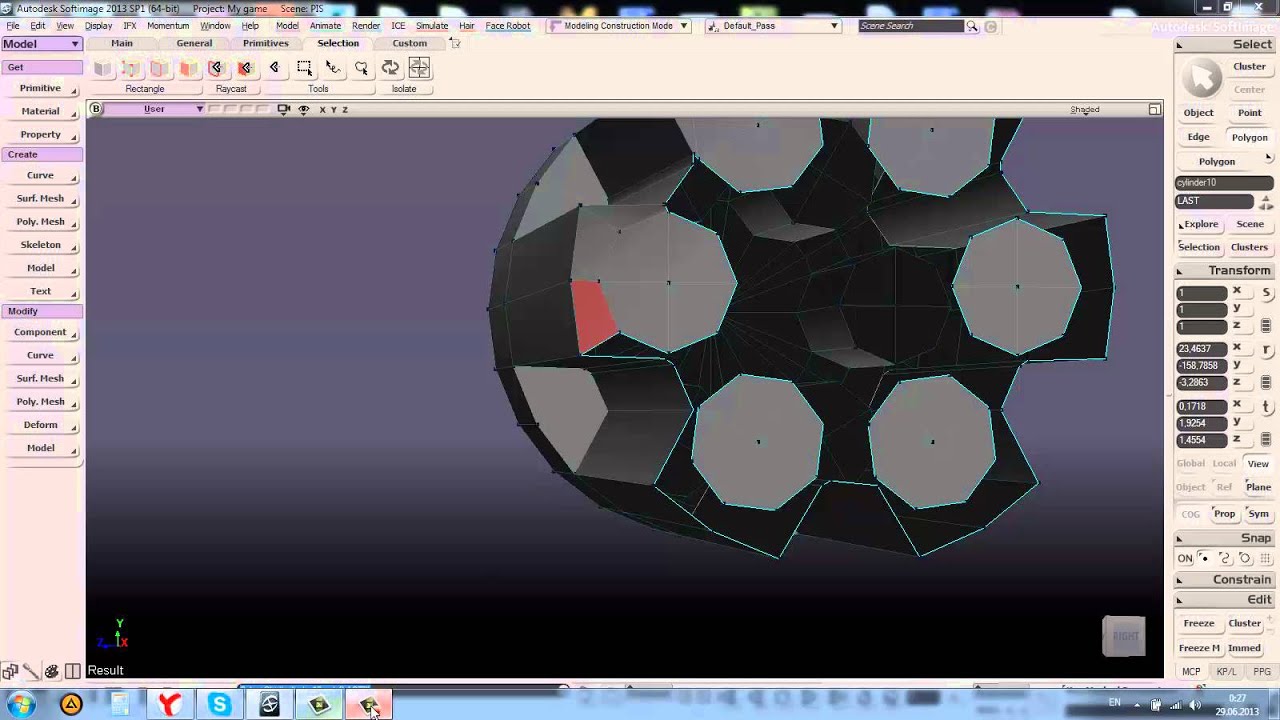
Task: Open the Yandex browser taskbar icon
Action: 171,705
